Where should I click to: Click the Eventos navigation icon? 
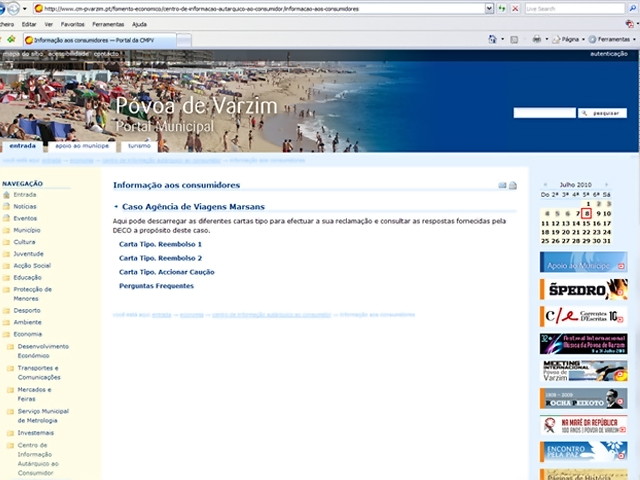[6, 218]
